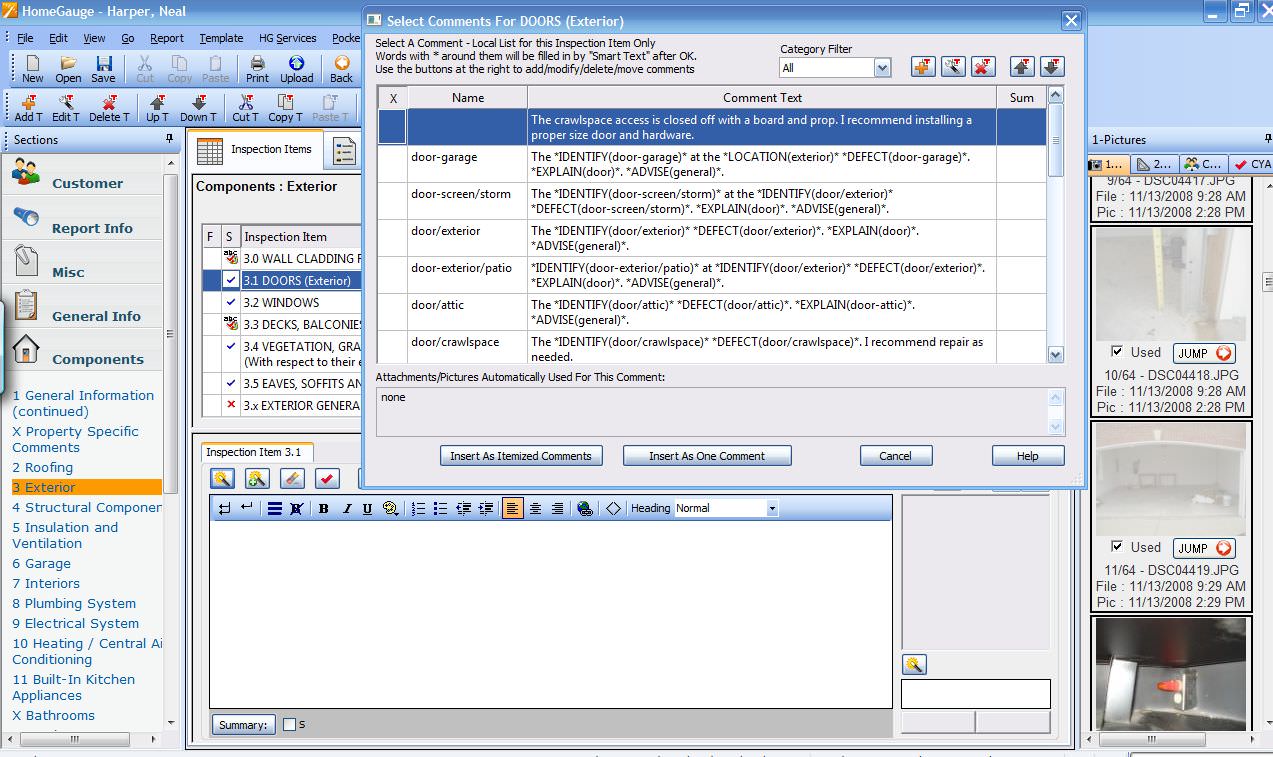Click Insert As One Comment
This screenshot has height=757, width=1273.
coord(707,455)
